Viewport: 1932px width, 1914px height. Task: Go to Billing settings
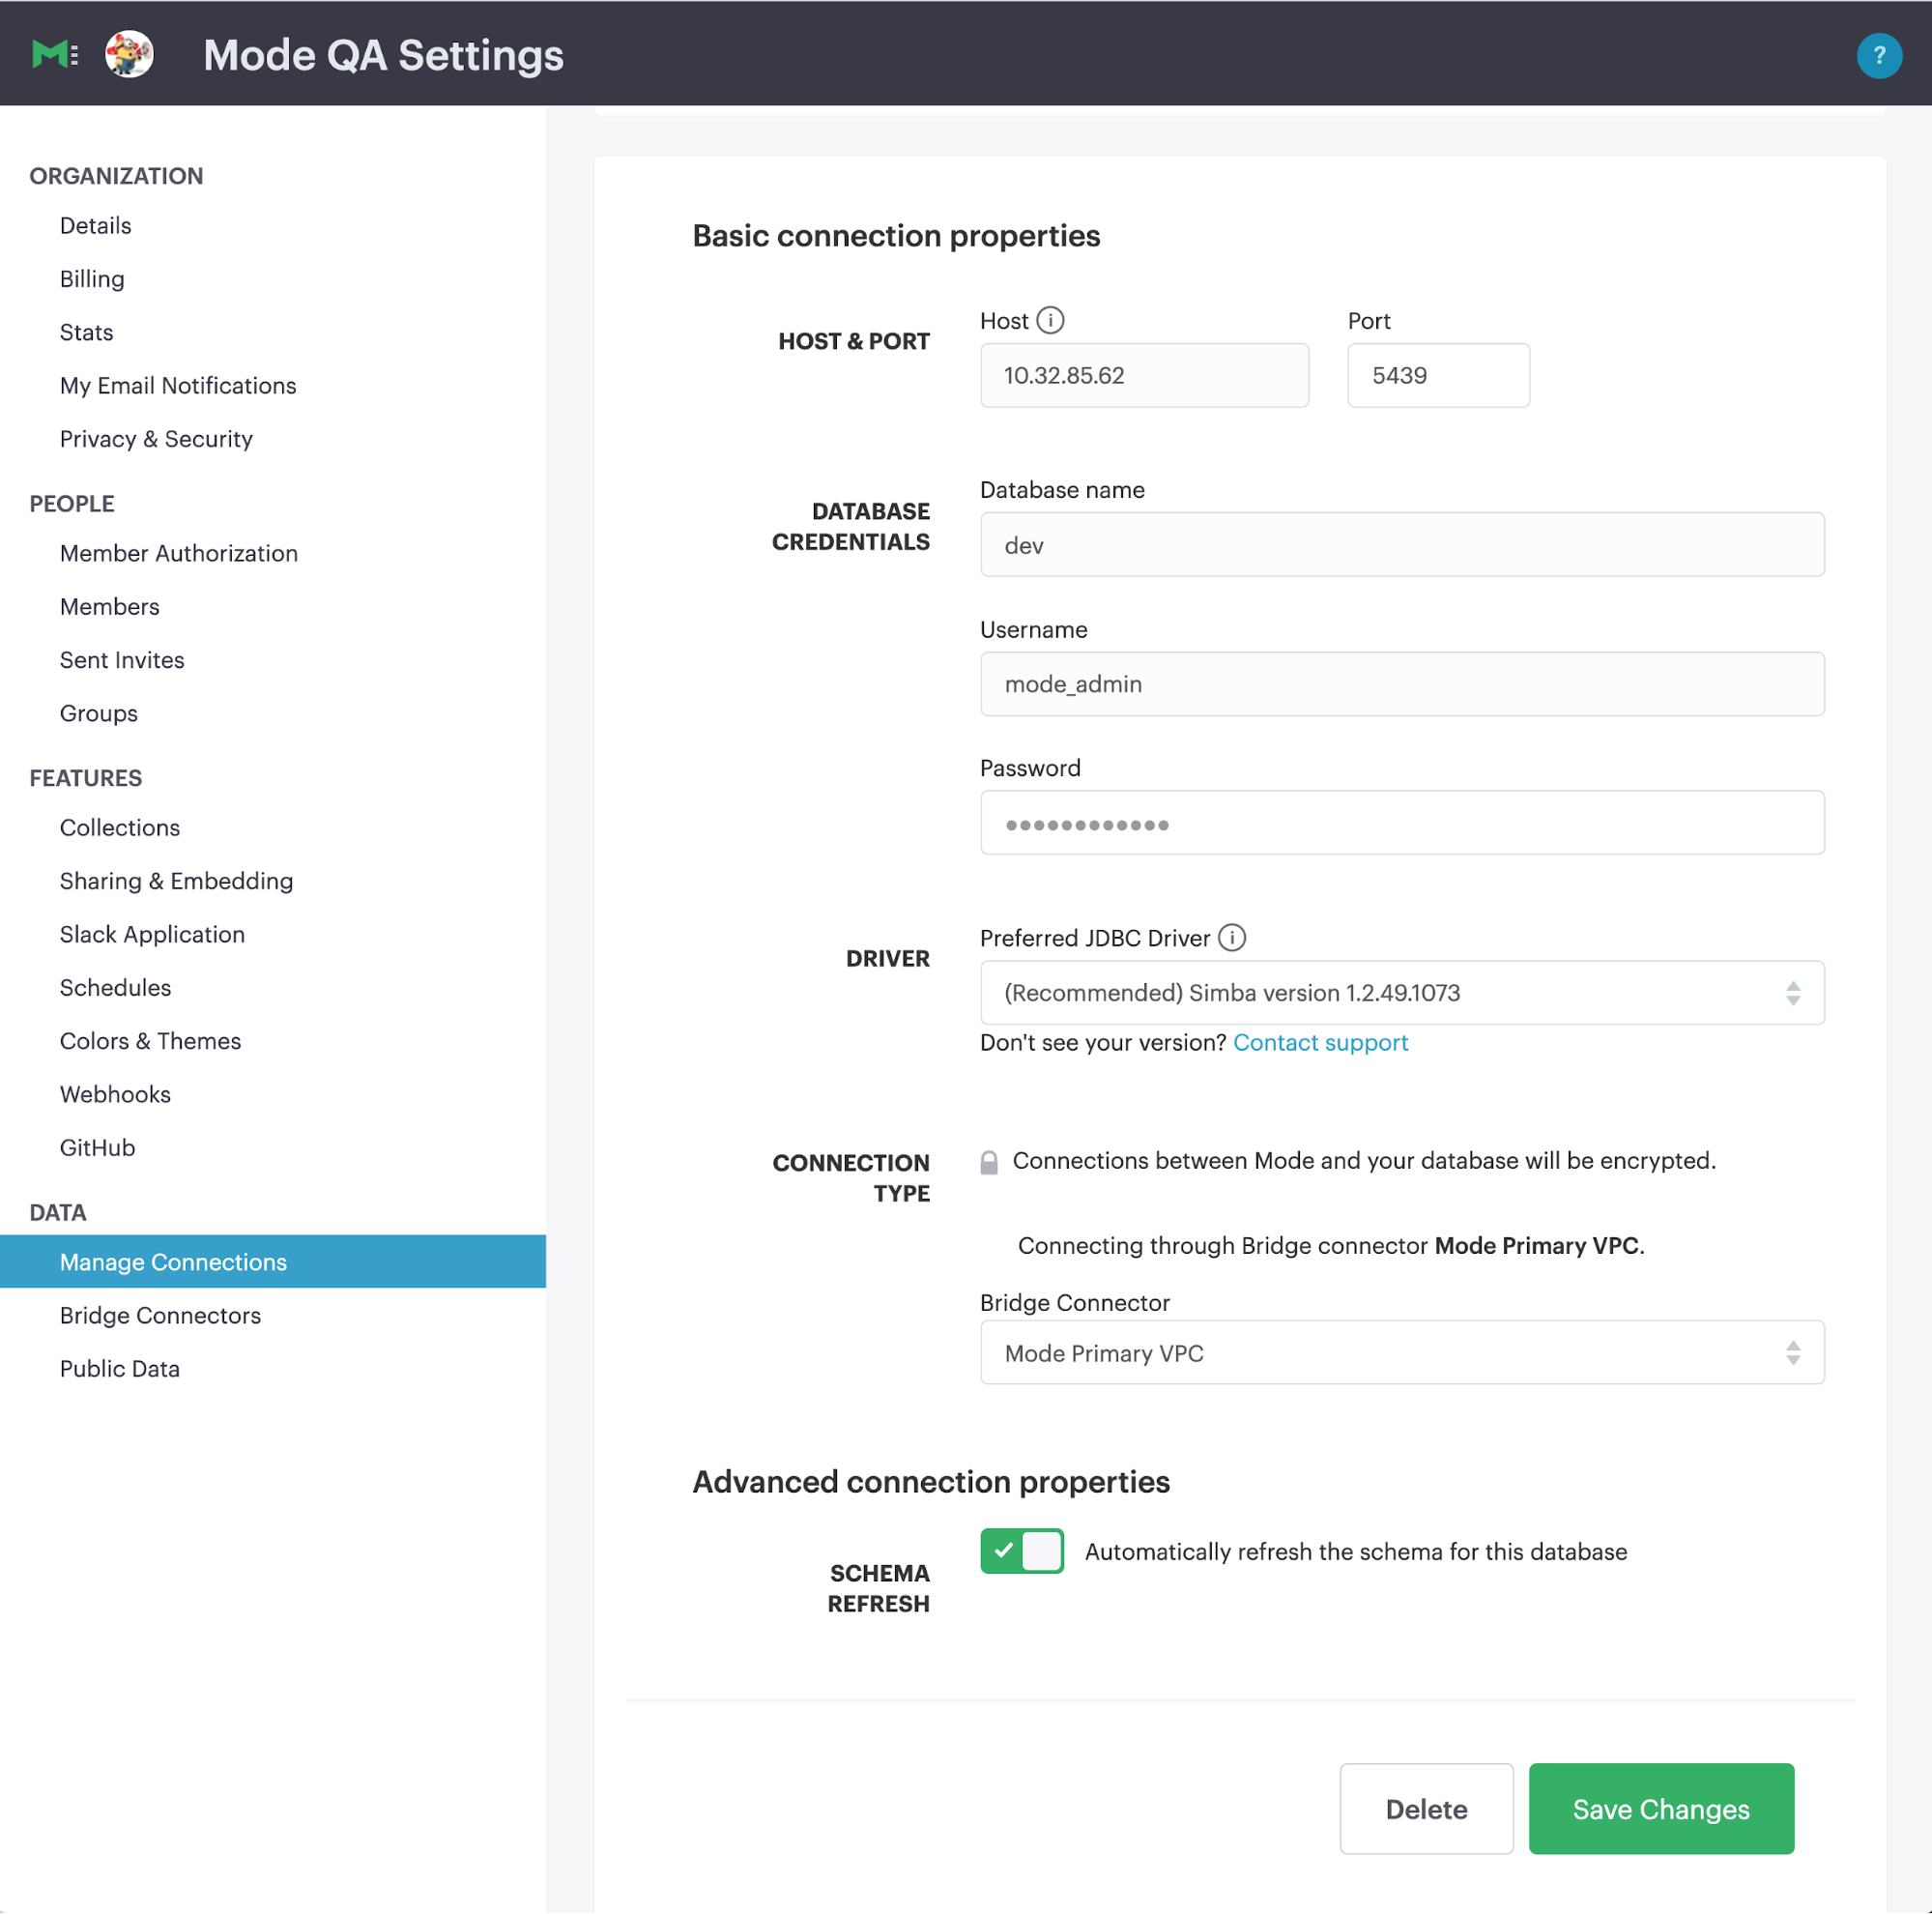[92, 279]
